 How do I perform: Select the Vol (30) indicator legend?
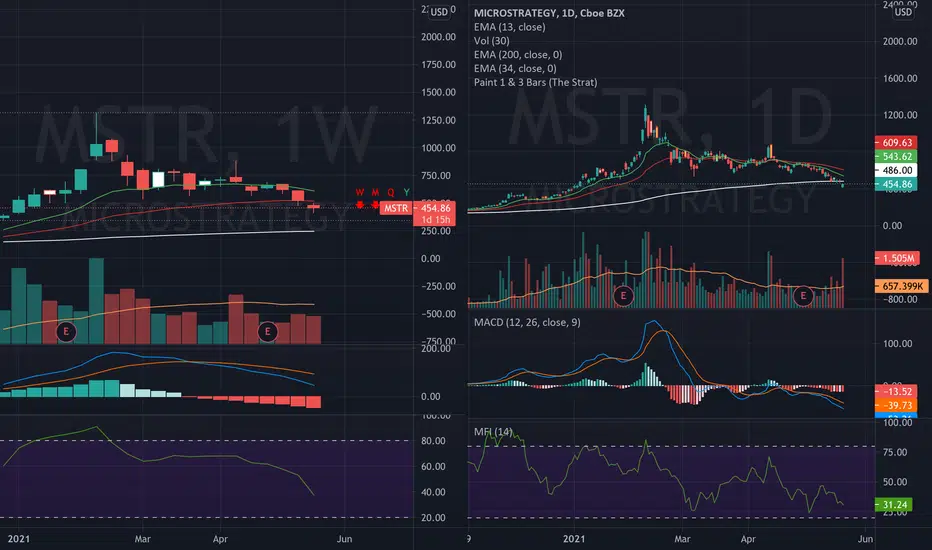click(x=492, y=40)
